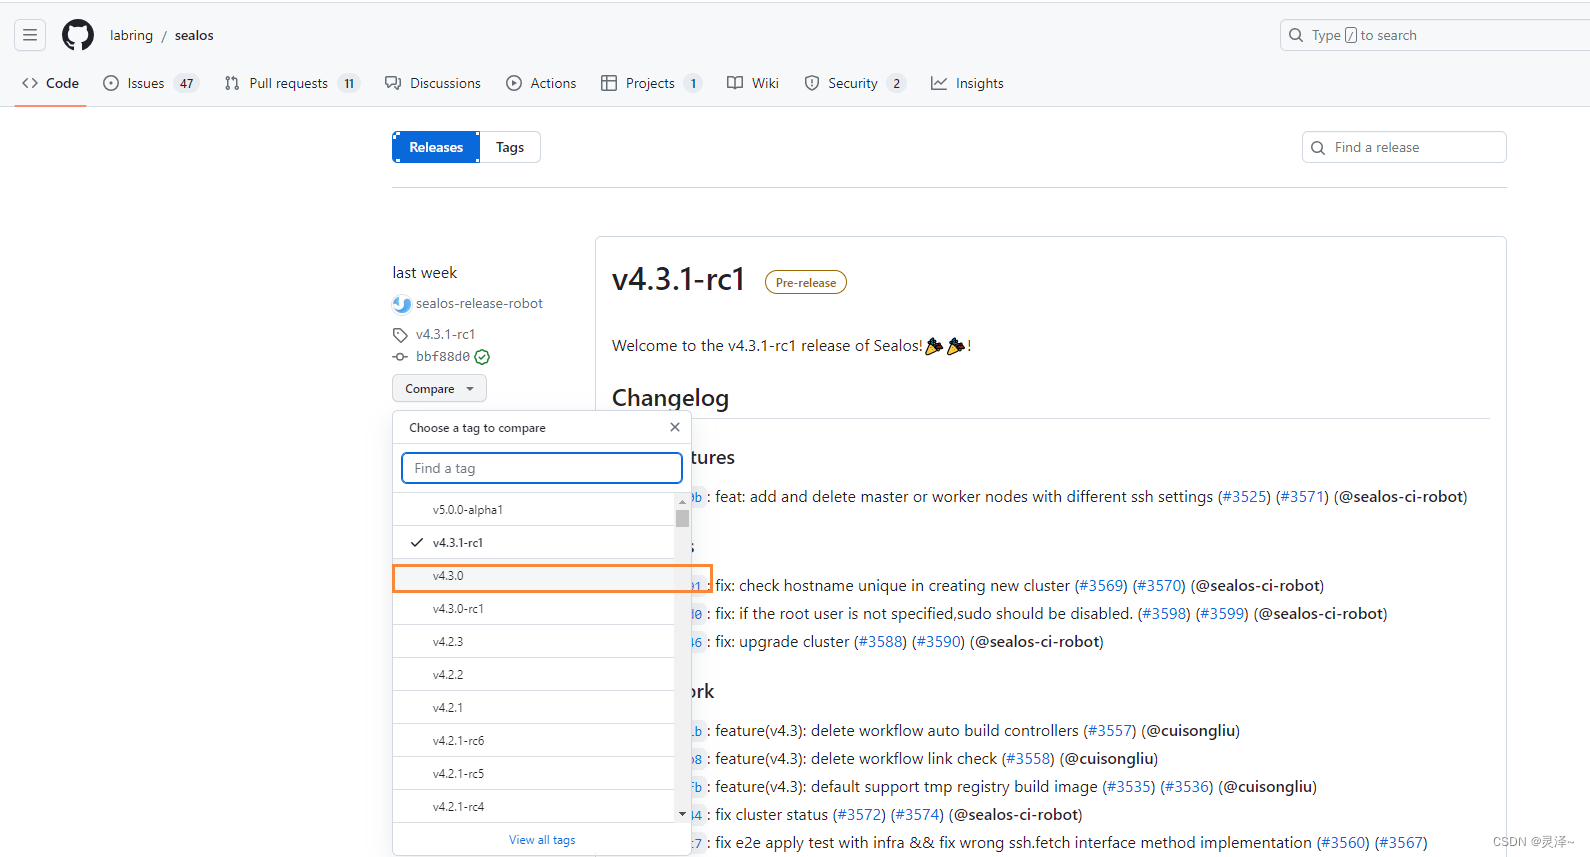Open sealos-release-robot profile
The image size is (1590, 857).
(x=479, y=304)
